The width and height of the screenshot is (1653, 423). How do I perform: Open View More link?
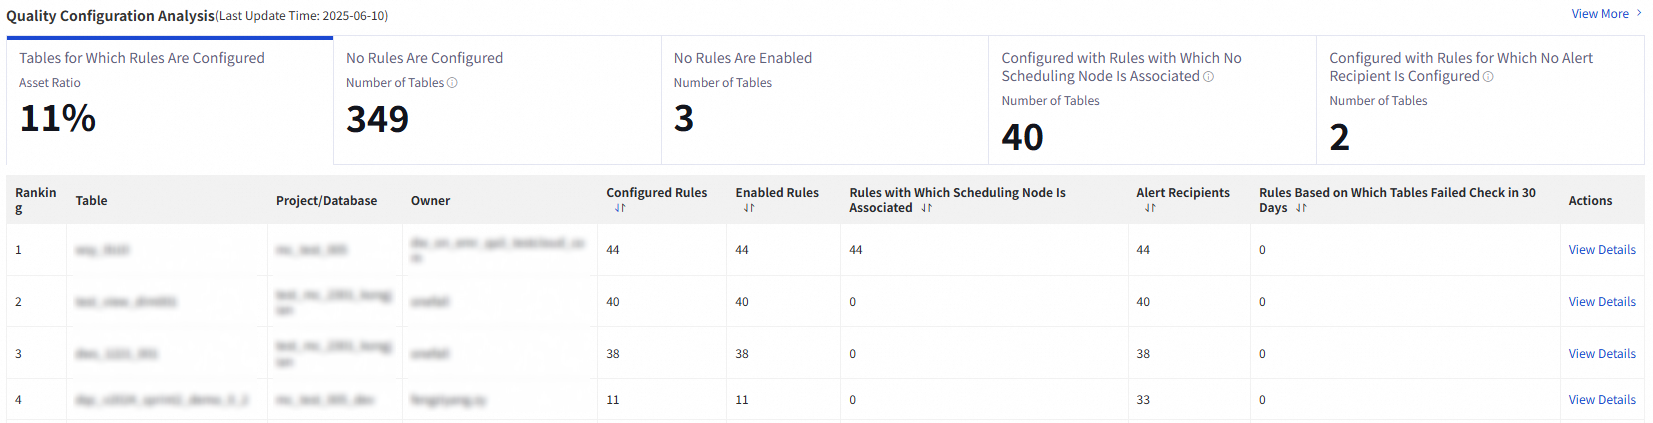pos(1606,14)
